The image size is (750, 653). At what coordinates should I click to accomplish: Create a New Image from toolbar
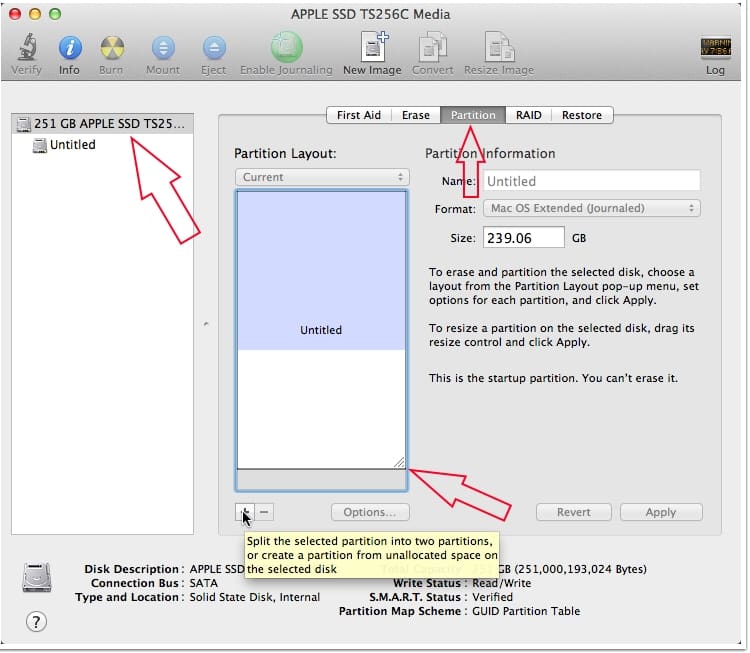point(374,46)
